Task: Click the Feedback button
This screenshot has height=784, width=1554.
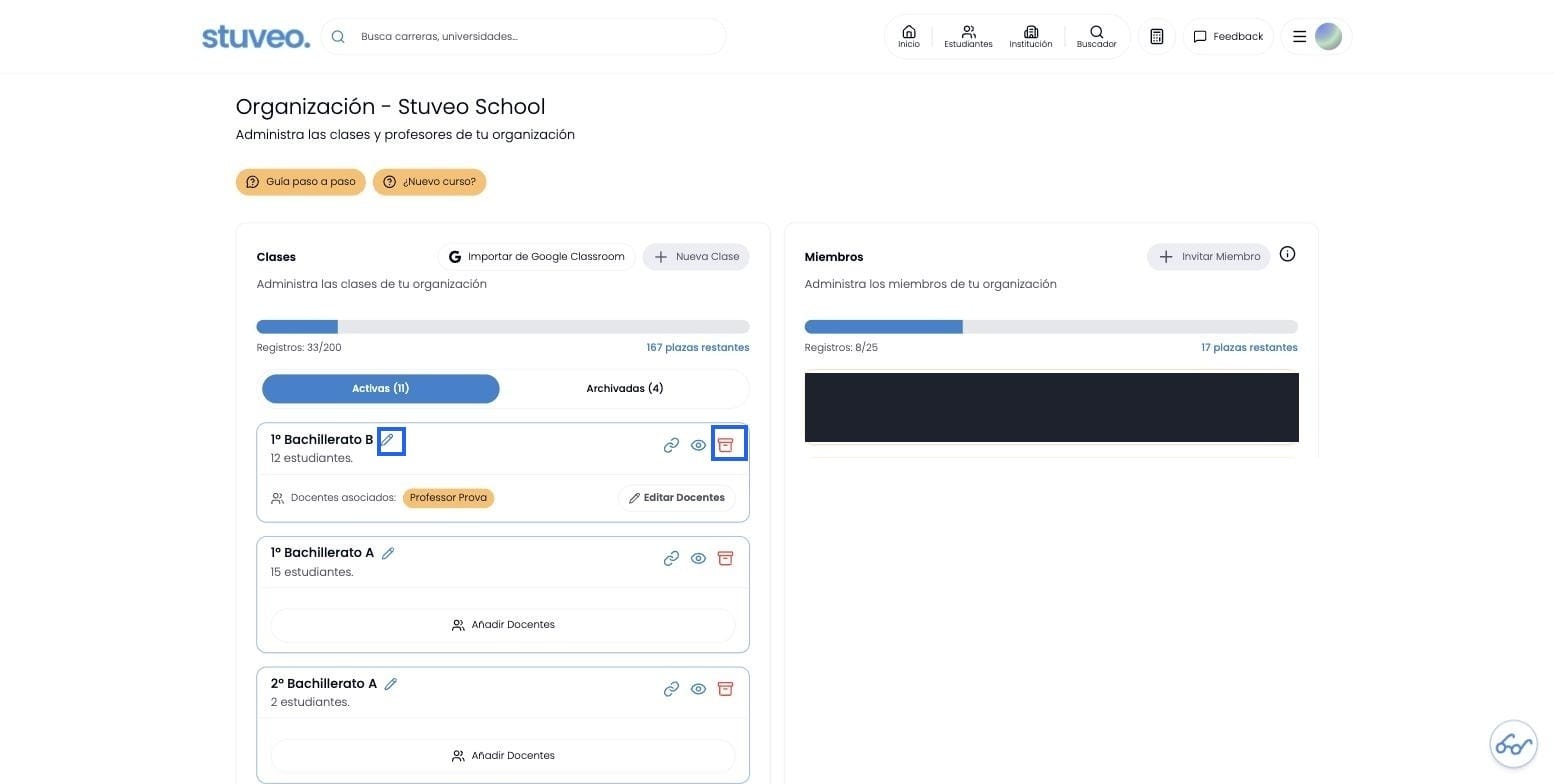Action: point(1228,36)
